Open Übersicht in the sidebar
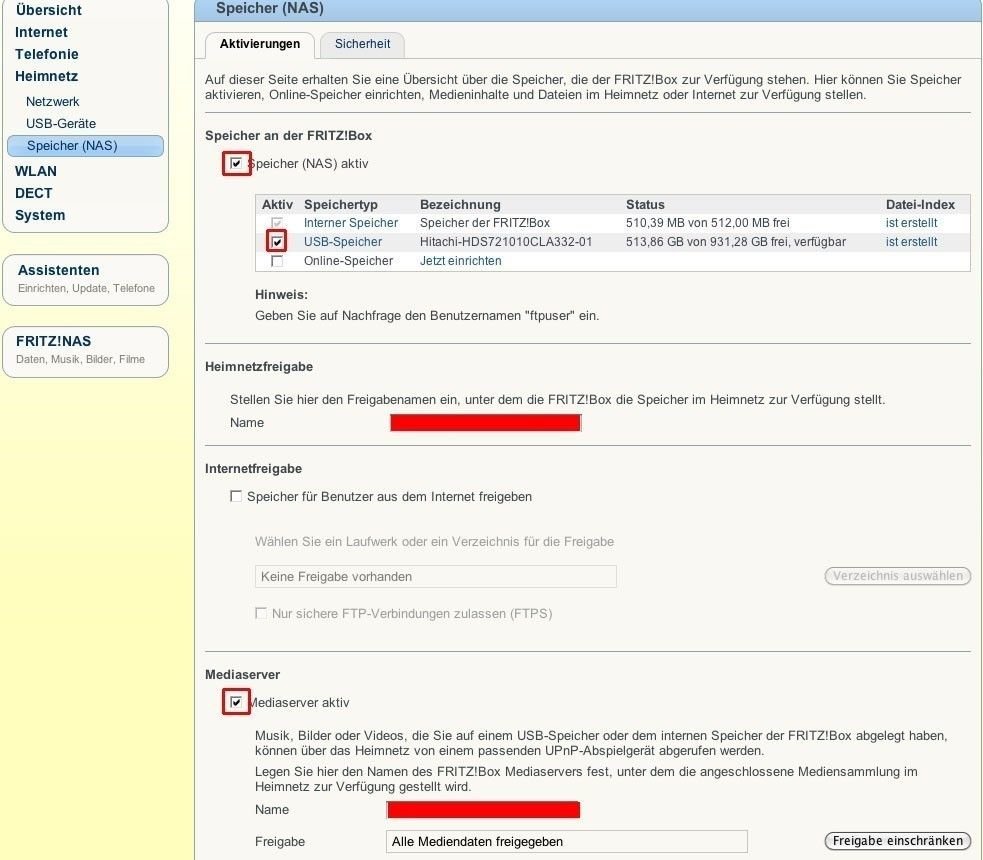 [x=48, y=10]
